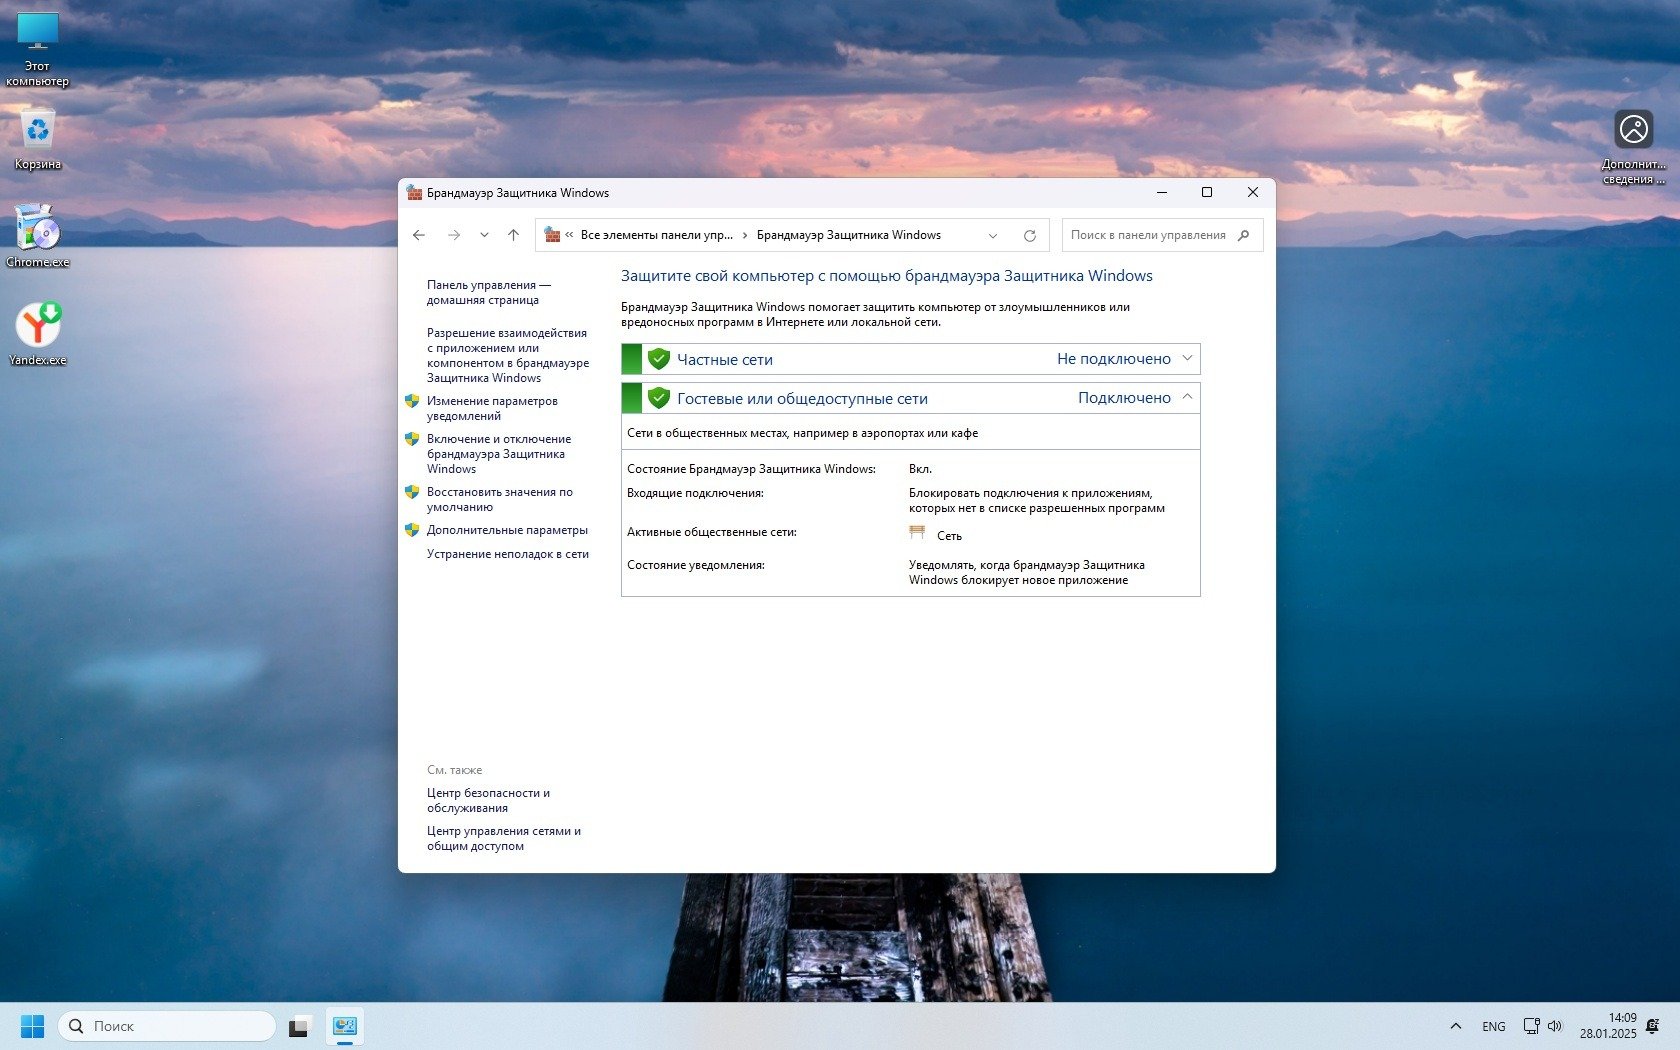1680x1050 pixels.
Task: Click the volume icon in system tray
Action: tap(1555, 1026)
